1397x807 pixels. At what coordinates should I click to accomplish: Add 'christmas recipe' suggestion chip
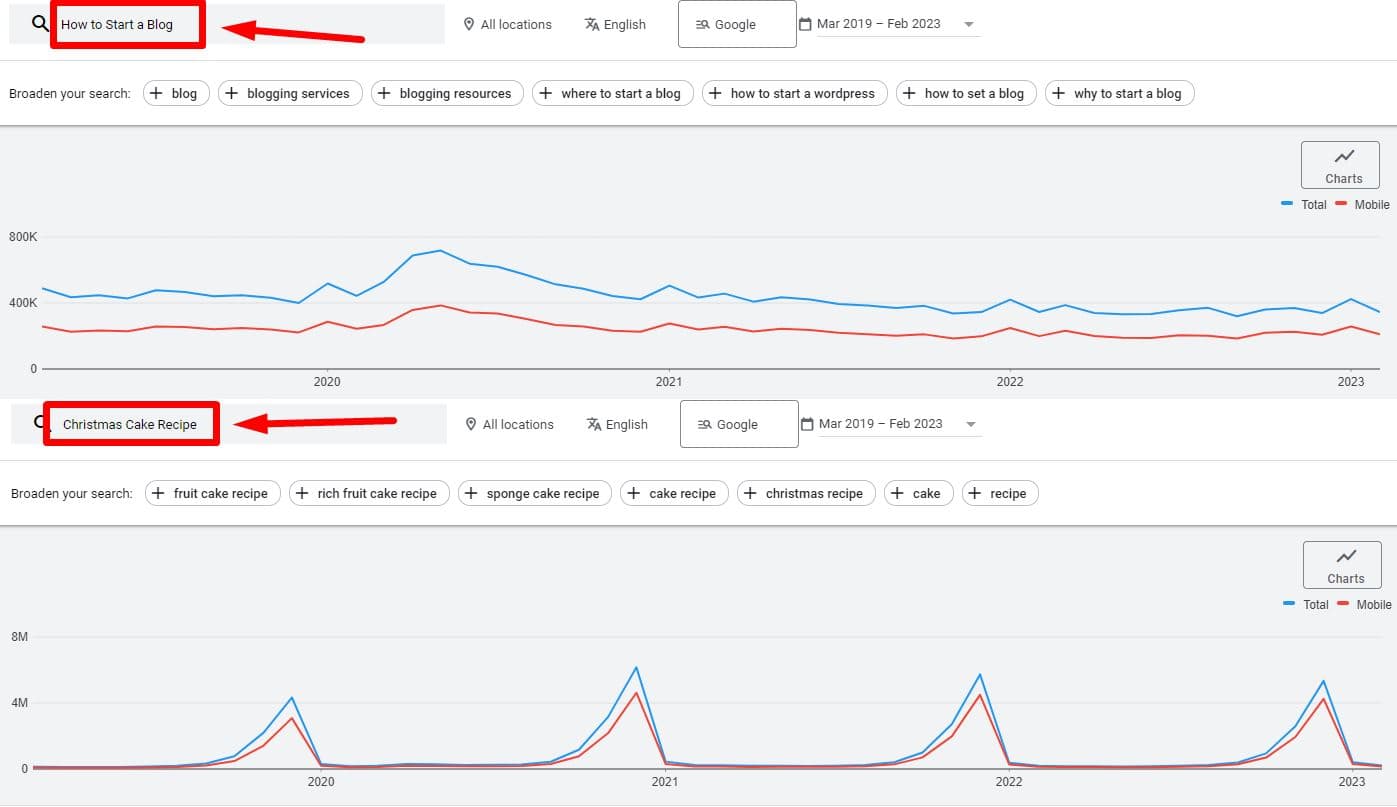coord(806,493)
